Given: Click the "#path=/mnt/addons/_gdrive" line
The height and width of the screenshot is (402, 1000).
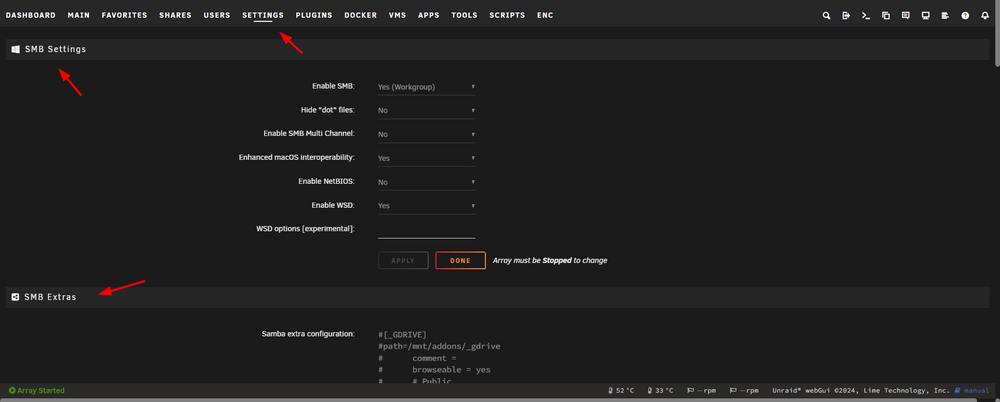Looking at the screenshot, I should [439, 346].
